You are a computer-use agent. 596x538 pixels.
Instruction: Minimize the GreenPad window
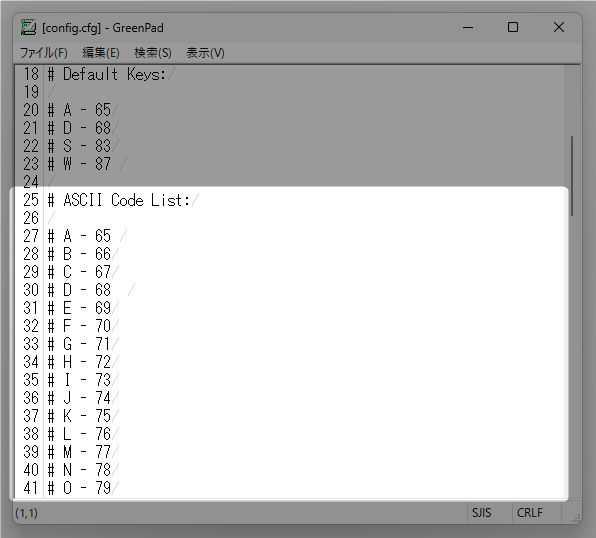coord(468,27)
